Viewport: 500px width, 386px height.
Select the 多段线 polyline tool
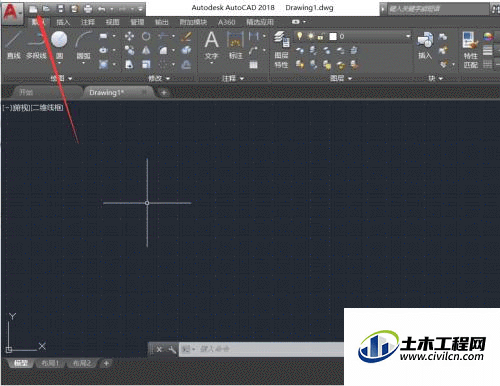click(x=36, y=45)
